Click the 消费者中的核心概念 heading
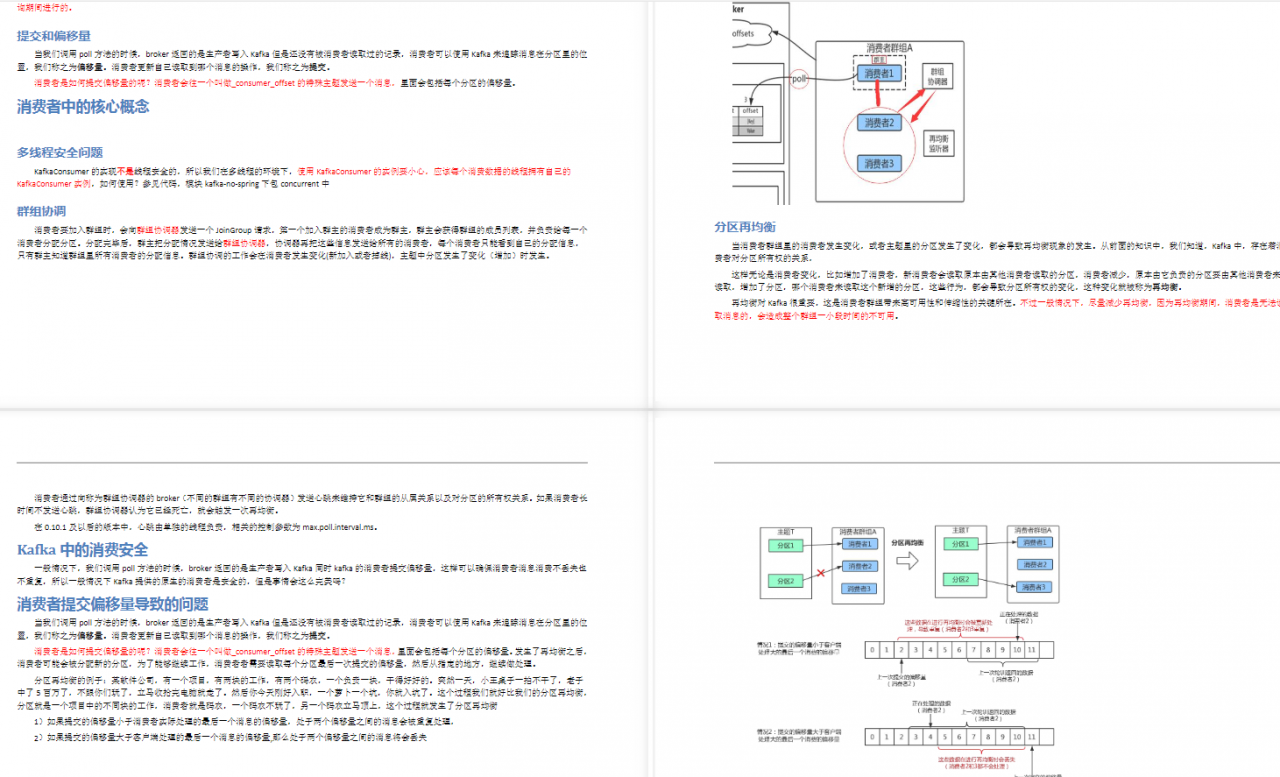The height and width of the screenshot is (777, 1280). pos(83,107)
